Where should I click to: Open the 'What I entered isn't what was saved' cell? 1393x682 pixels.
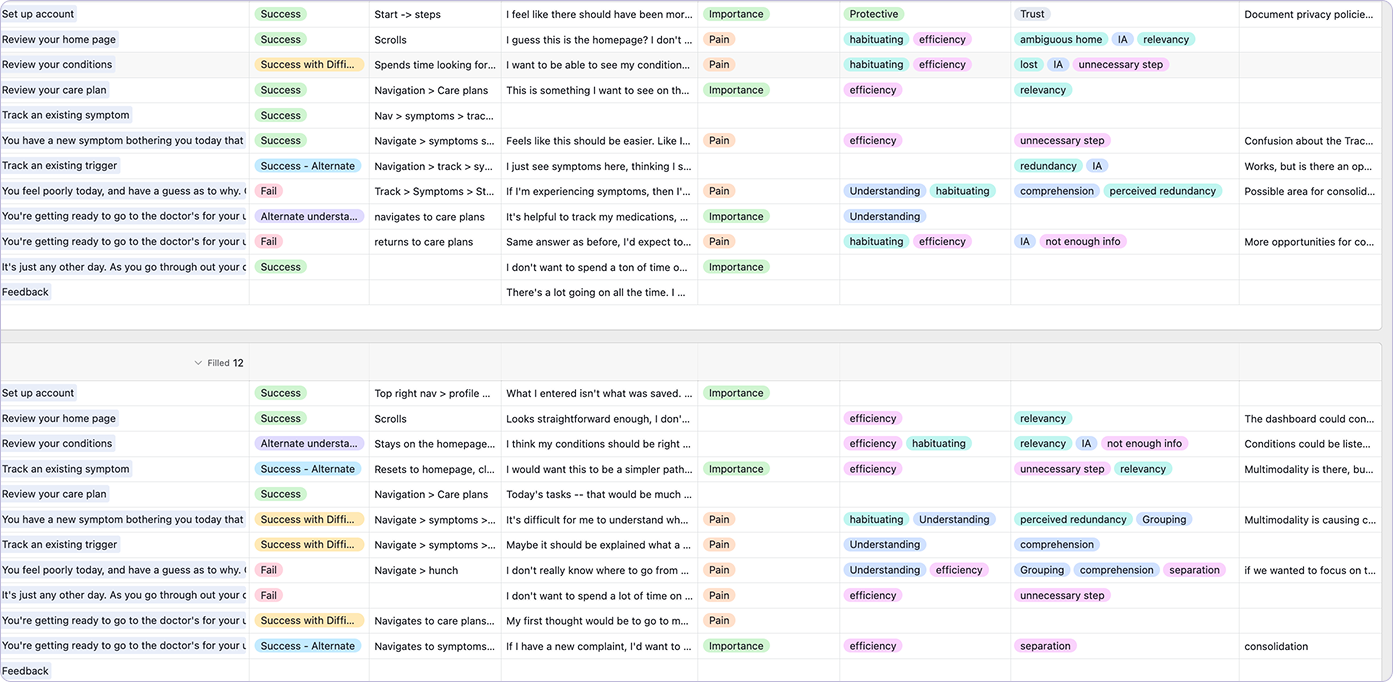pos(598,394)
